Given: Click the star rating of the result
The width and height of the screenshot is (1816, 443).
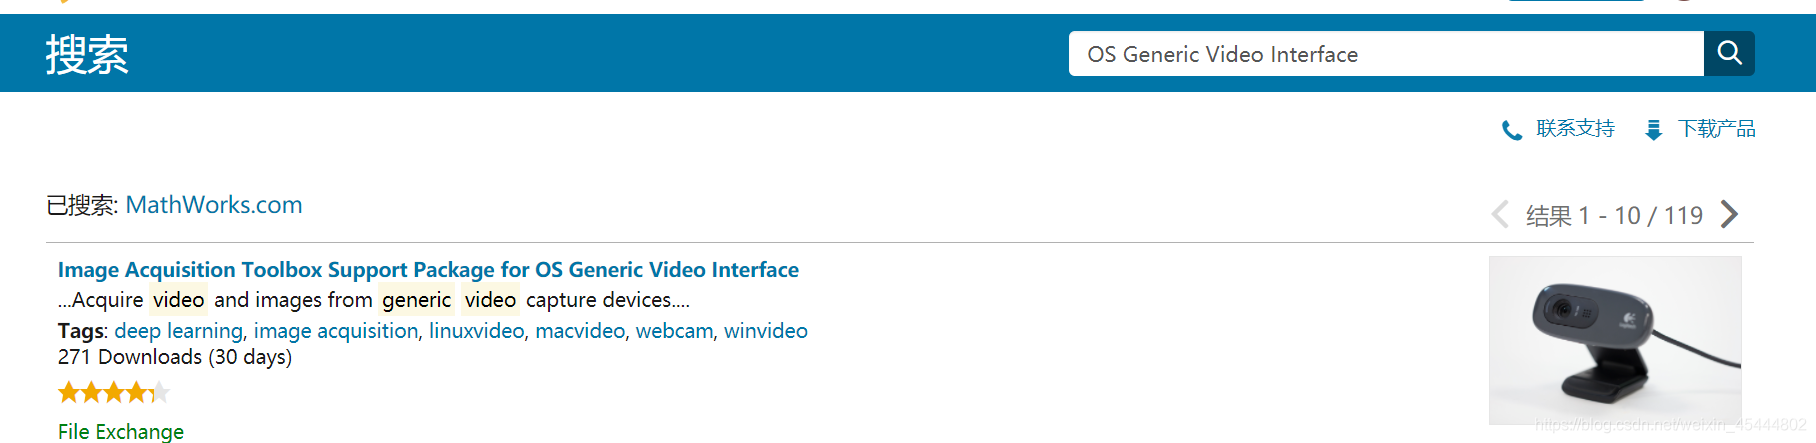Looking at the screenshot, I should click(x=113, y=393).
